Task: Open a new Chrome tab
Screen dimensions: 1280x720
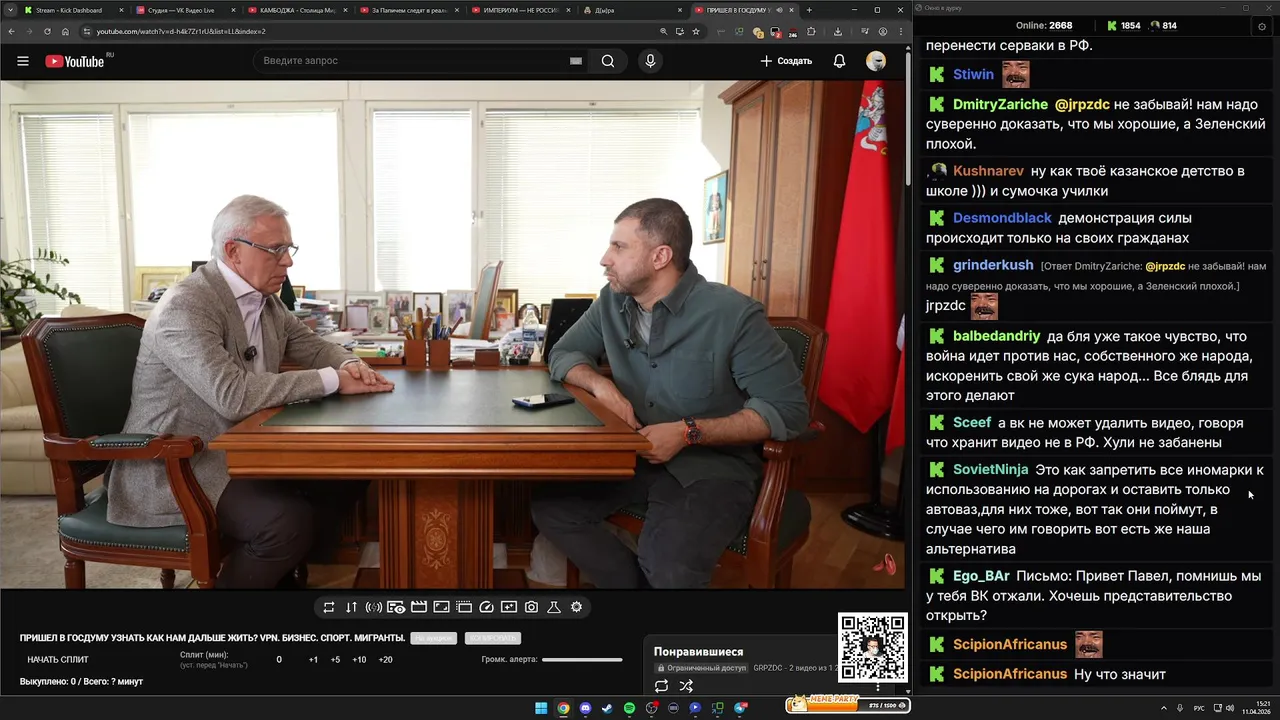Action: (809, 10)
